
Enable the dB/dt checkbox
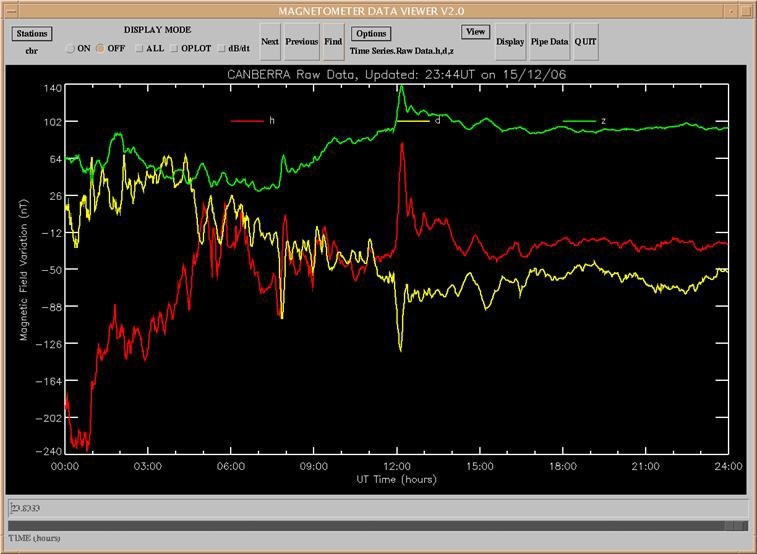pos(222,48)
